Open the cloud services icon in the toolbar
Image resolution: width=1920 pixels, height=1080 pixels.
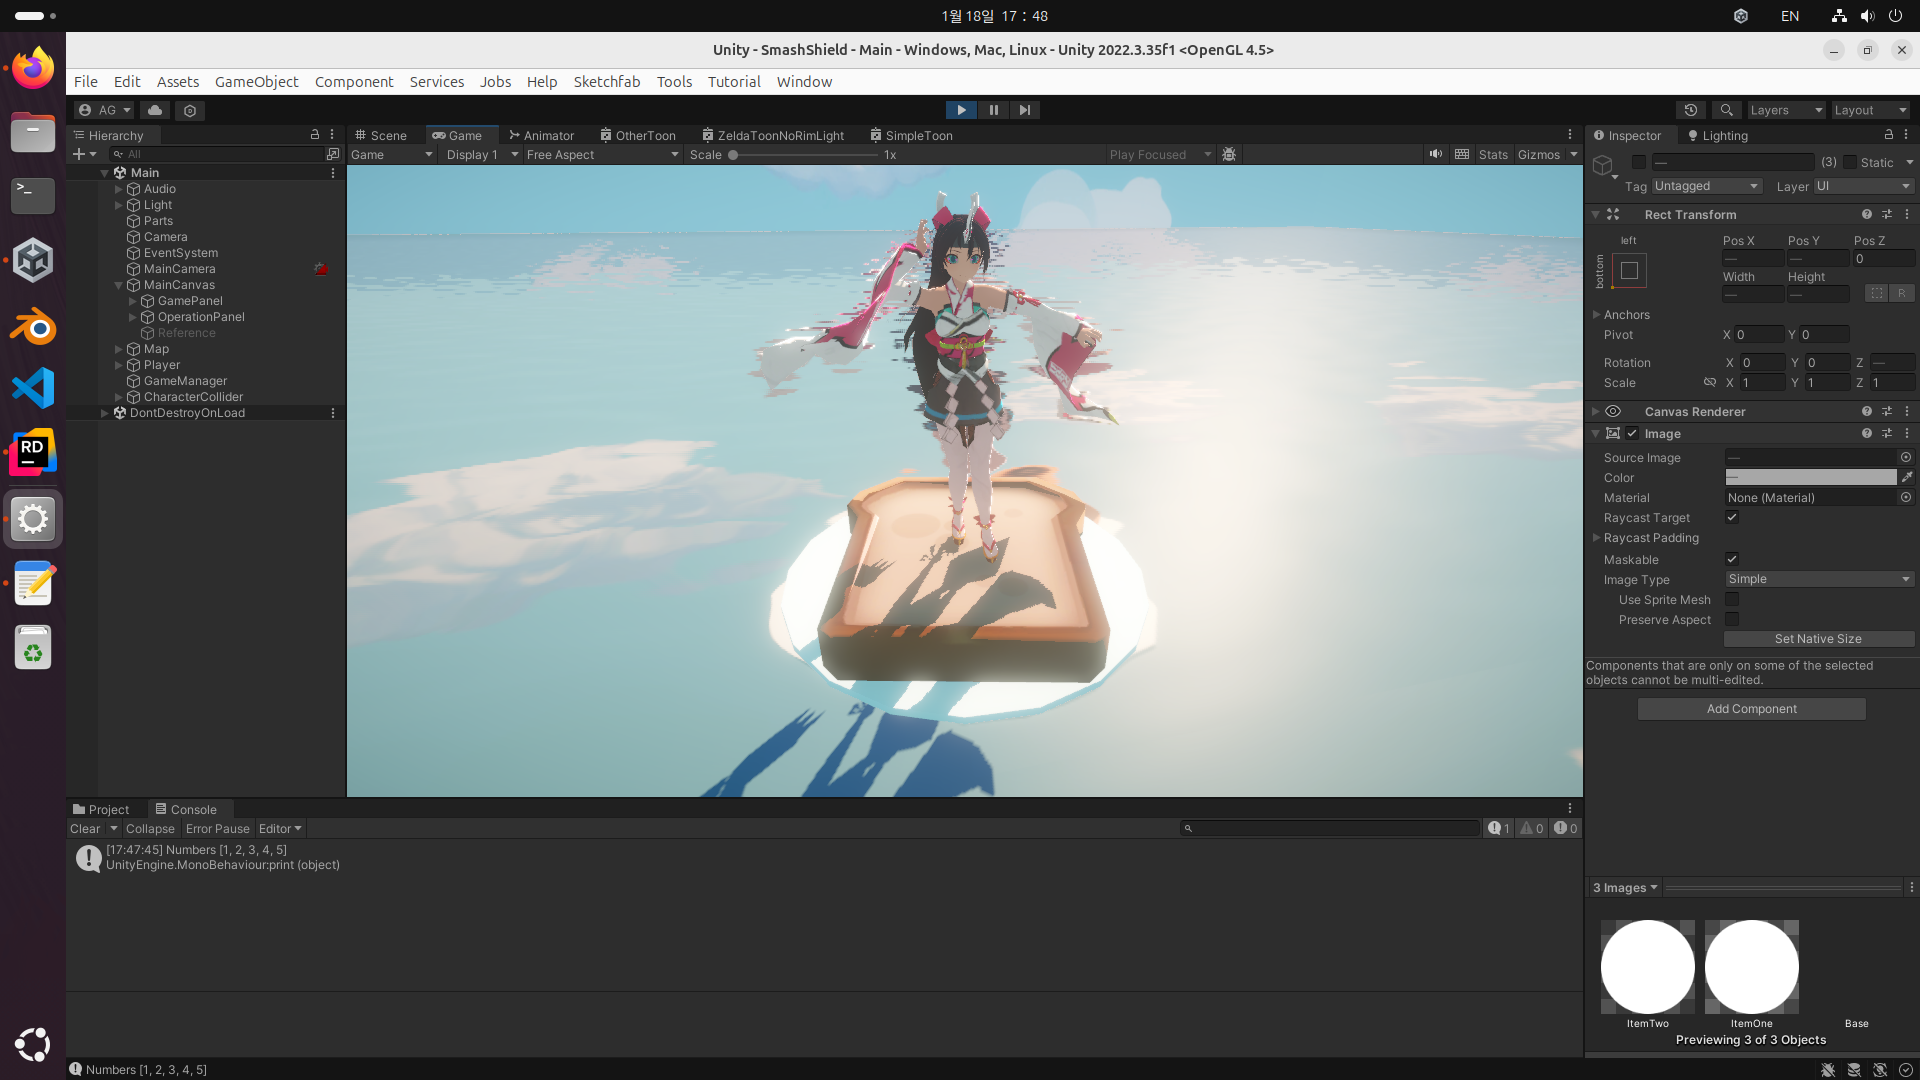pos(155,110)
